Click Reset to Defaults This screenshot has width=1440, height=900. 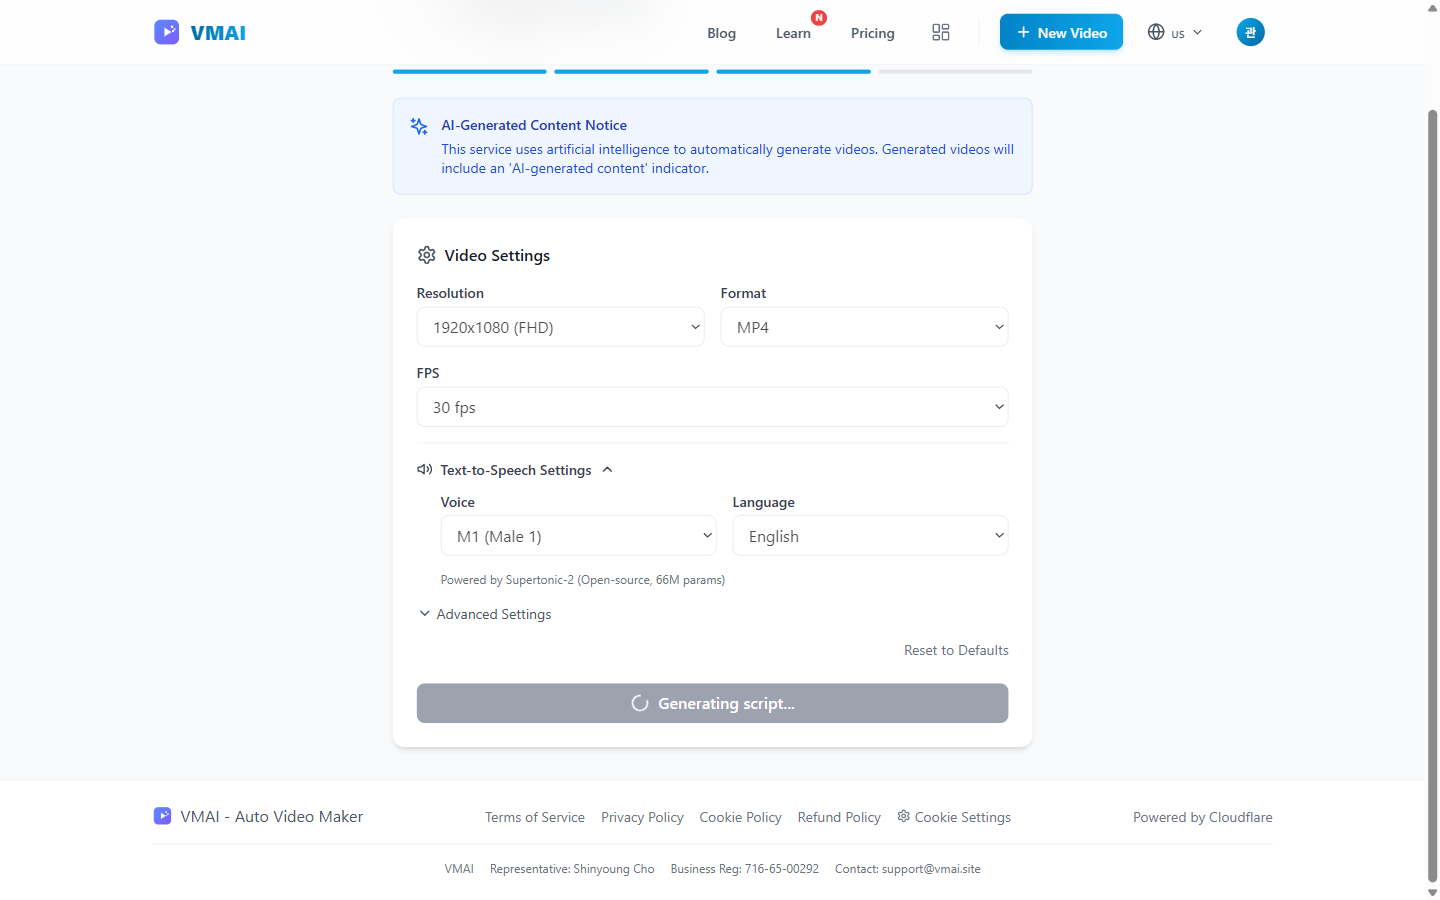point(956,650)
